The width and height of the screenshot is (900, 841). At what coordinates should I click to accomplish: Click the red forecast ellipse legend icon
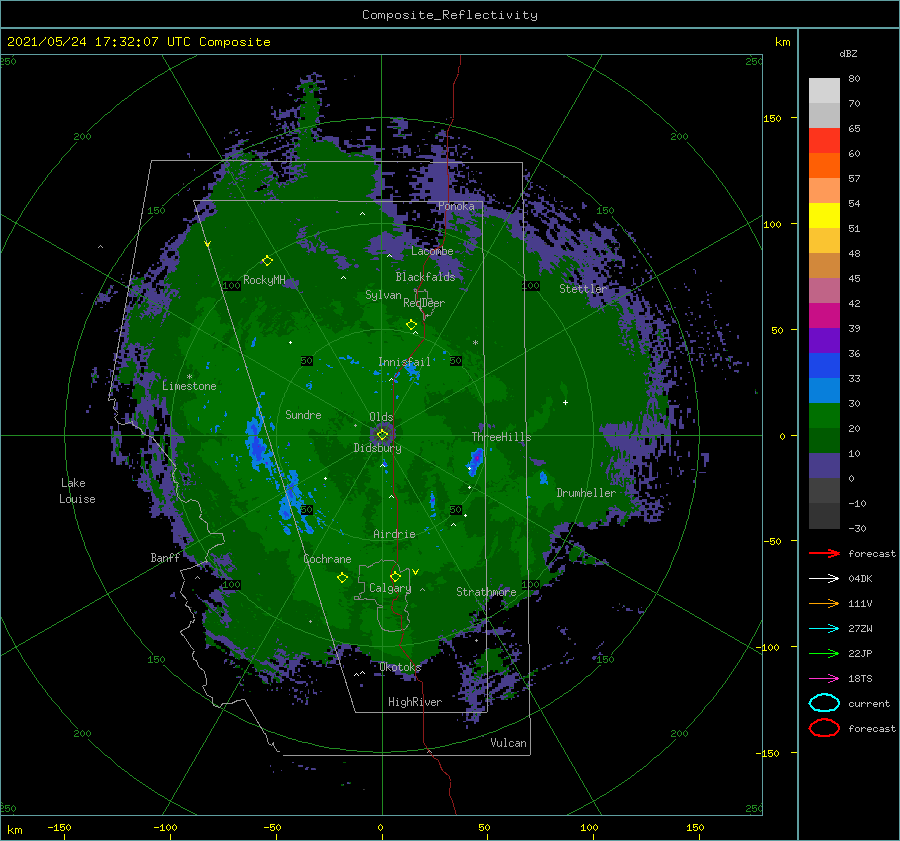tap(824, 728)
